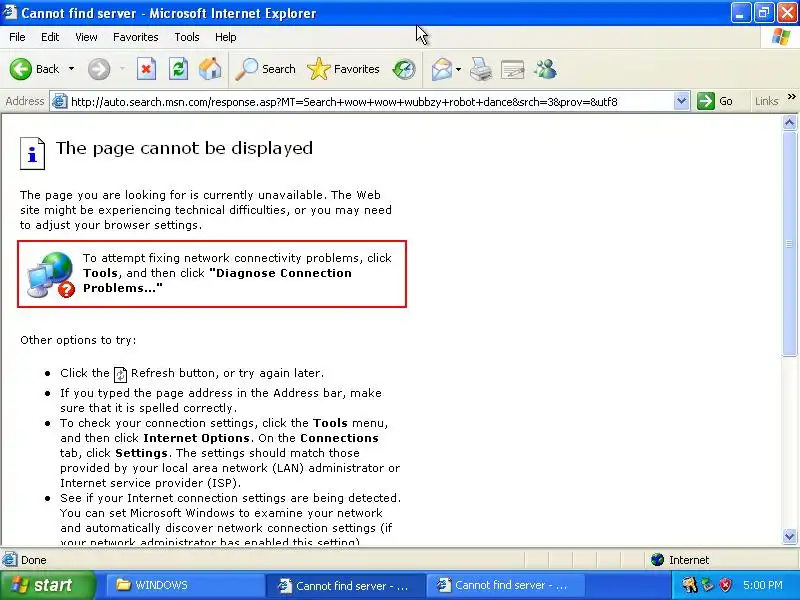Click the 5:00 PM clock
Viewport: 800px width, 600px height.
coord(763,585)
